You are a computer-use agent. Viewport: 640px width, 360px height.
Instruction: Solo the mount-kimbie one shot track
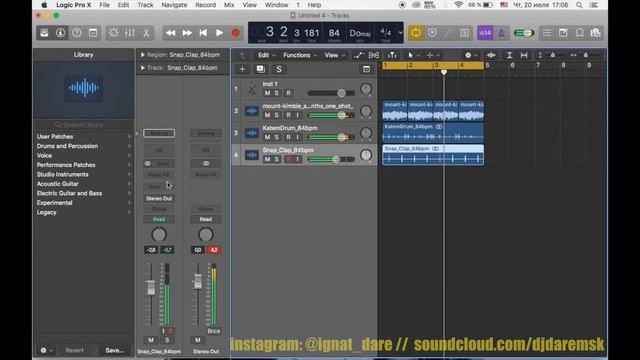click(276, 115)
